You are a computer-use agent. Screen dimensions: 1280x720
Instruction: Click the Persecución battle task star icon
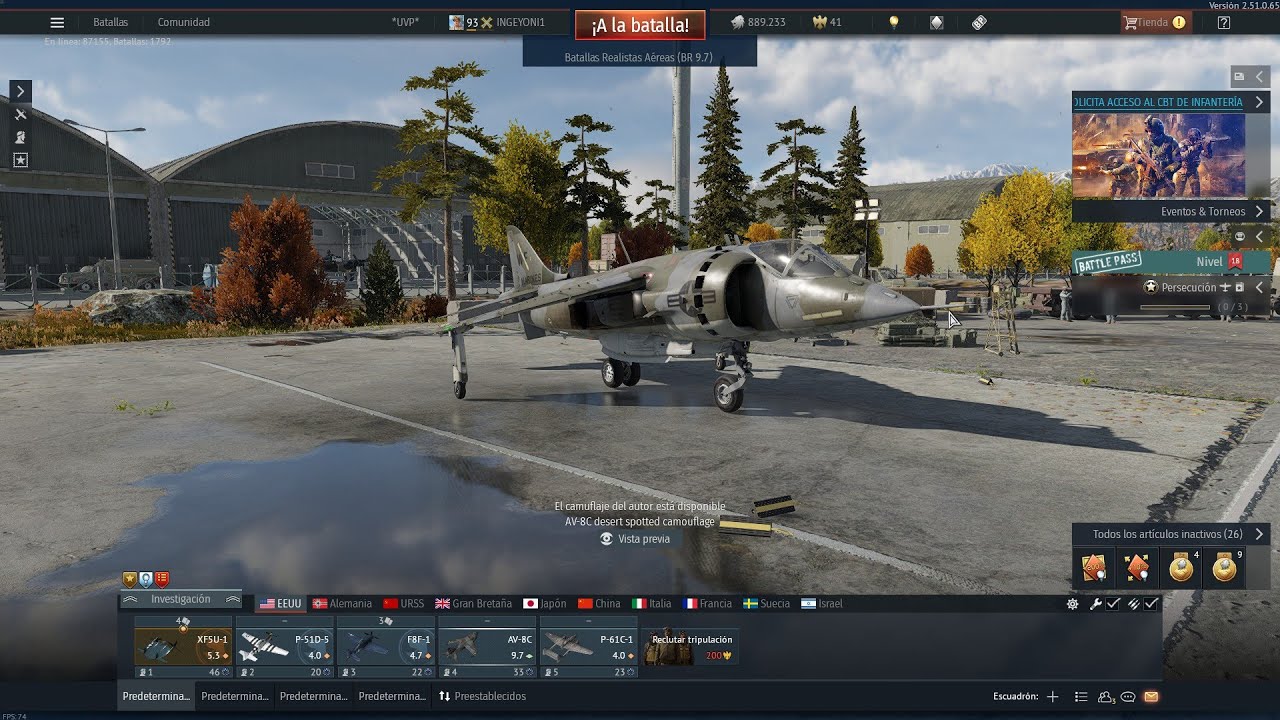[1151, 287]
